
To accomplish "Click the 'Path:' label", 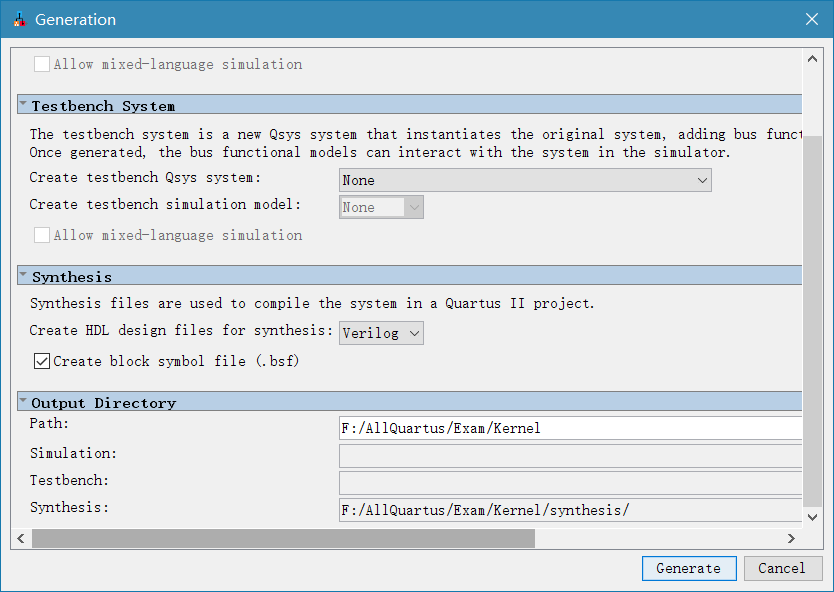I will pyautogui.click(x=49, y=423).
